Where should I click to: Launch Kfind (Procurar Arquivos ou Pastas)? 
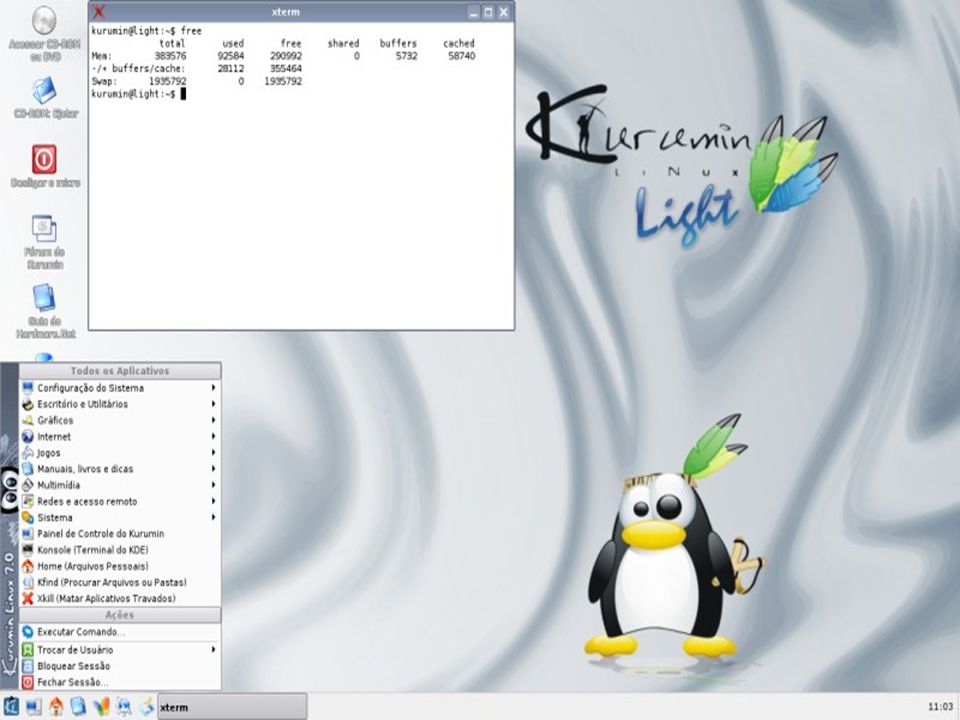[120, 582]
